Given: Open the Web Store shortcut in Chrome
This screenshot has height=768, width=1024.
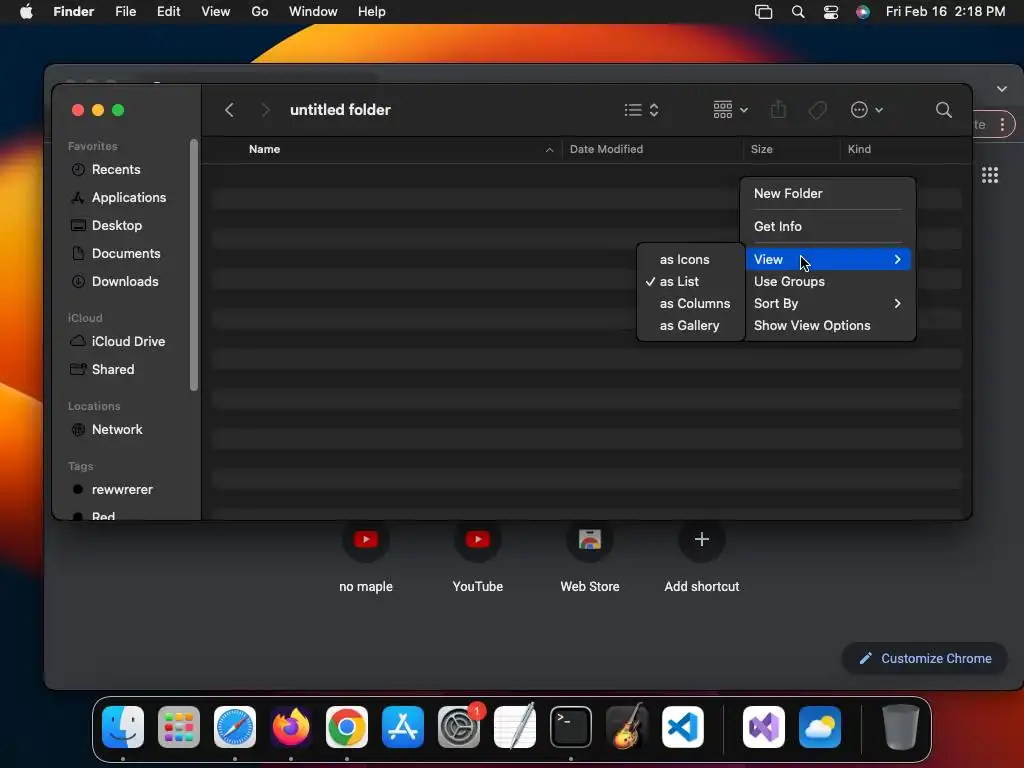Looking at the screenshot, I should pos(590,556).
